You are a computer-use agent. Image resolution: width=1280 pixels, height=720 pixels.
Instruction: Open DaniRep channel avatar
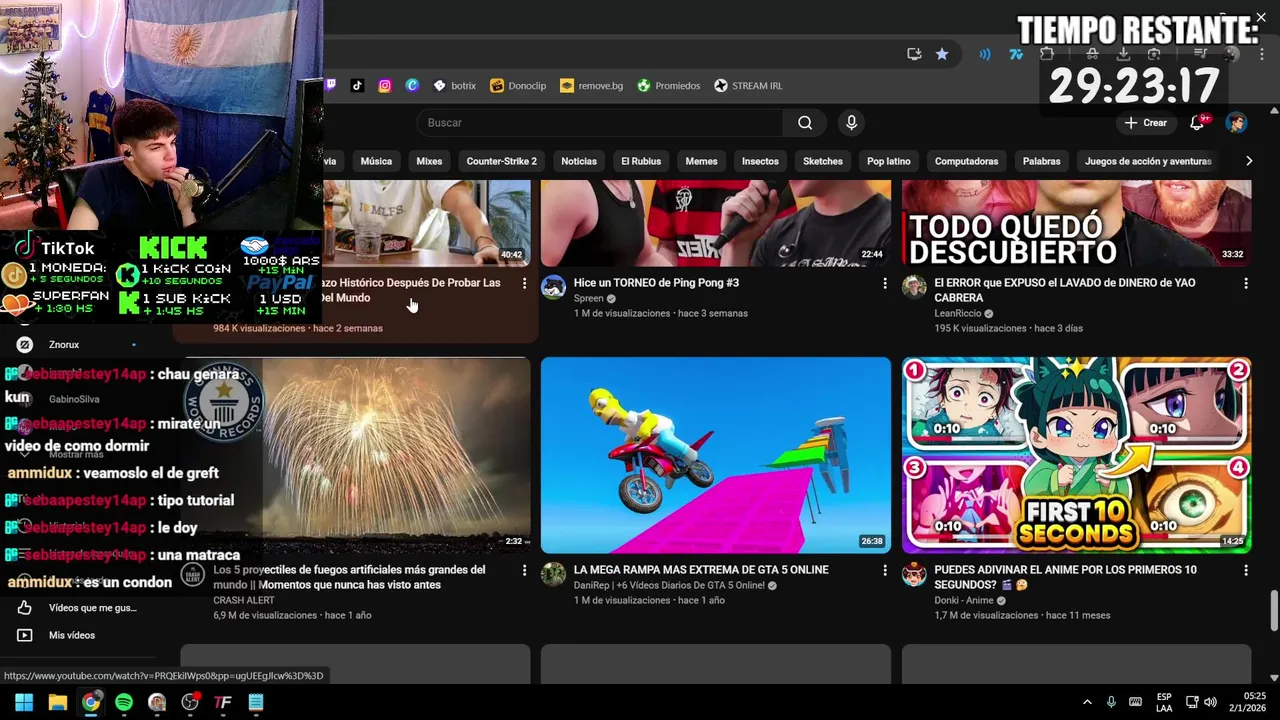[553, 574]
